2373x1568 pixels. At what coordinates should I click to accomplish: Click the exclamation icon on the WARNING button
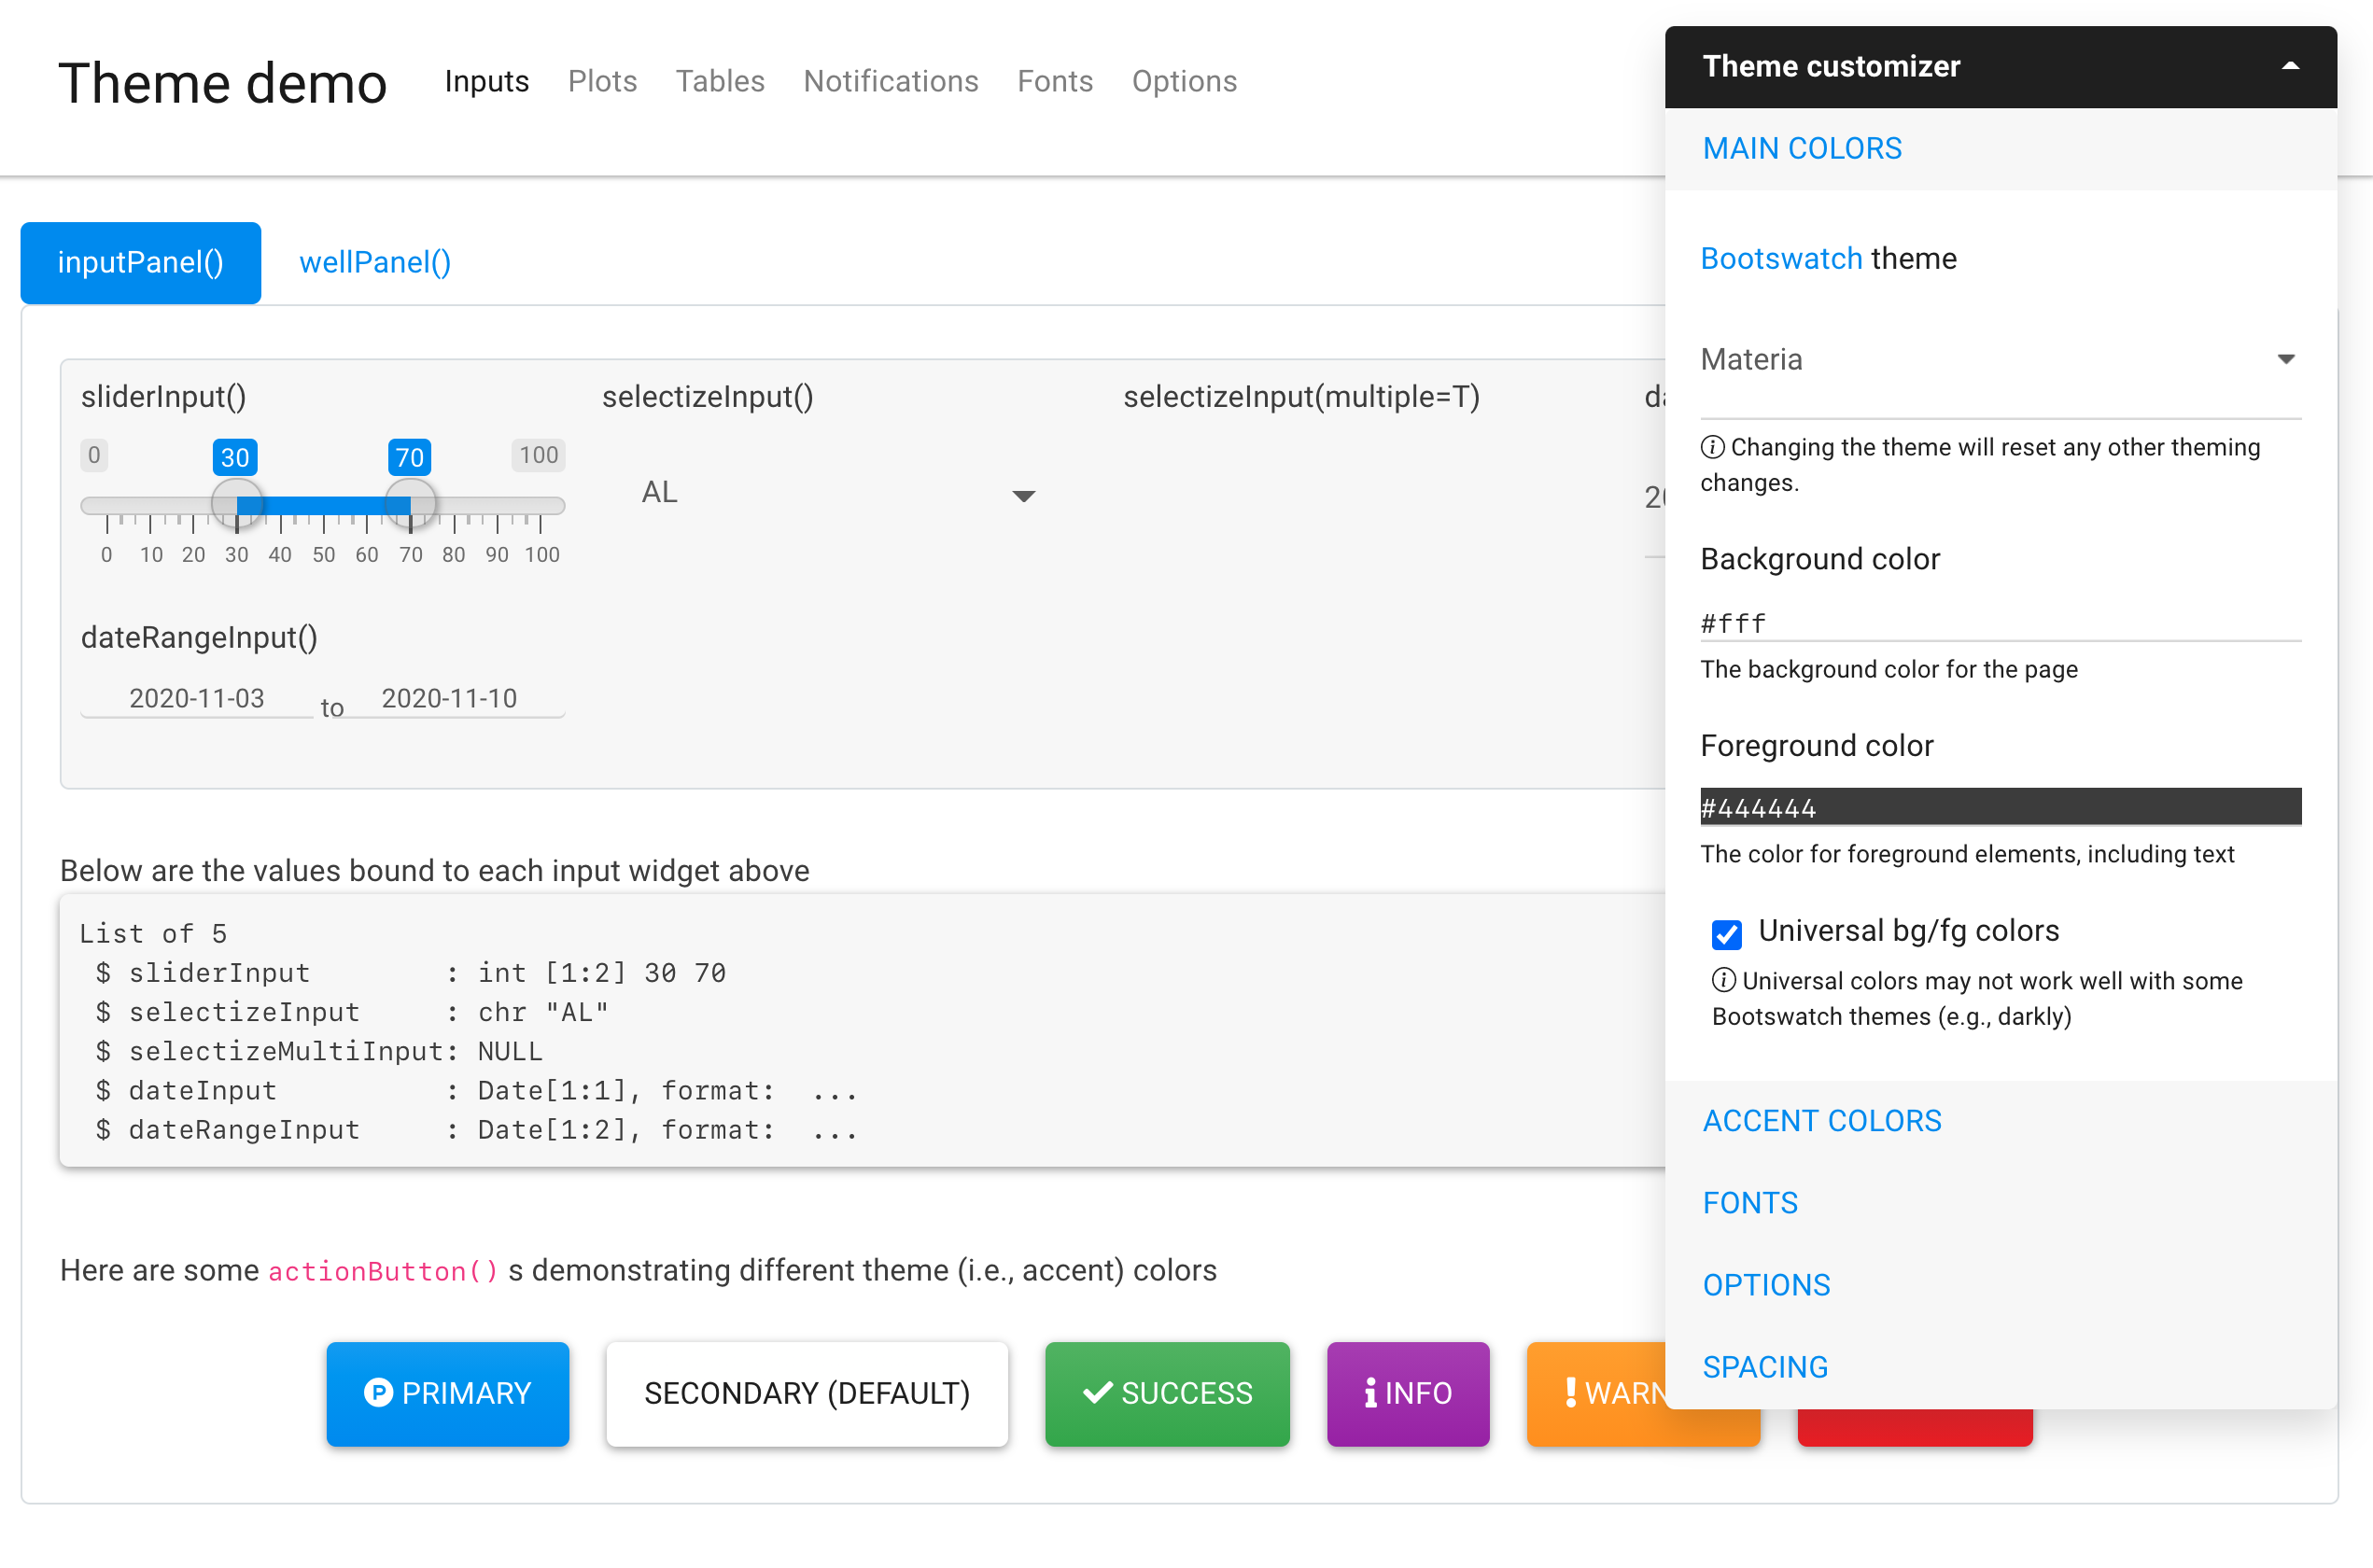click(1570, 1393)
